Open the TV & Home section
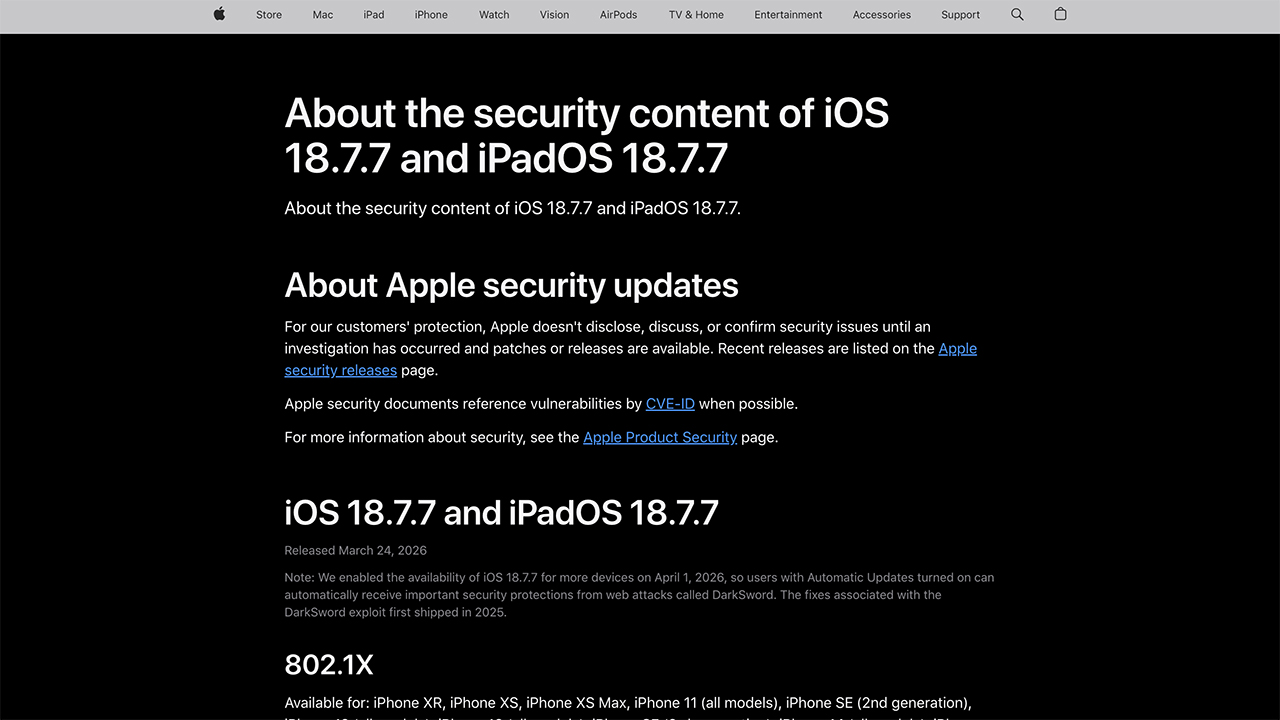Viewport: 1280px width, 720px height. pos(695,15)
